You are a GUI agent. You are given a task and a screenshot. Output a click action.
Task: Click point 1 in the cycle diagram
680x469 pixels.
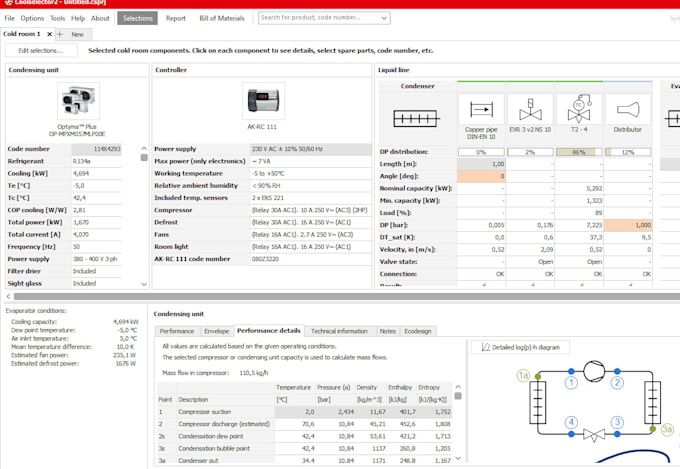click(571, 383)
